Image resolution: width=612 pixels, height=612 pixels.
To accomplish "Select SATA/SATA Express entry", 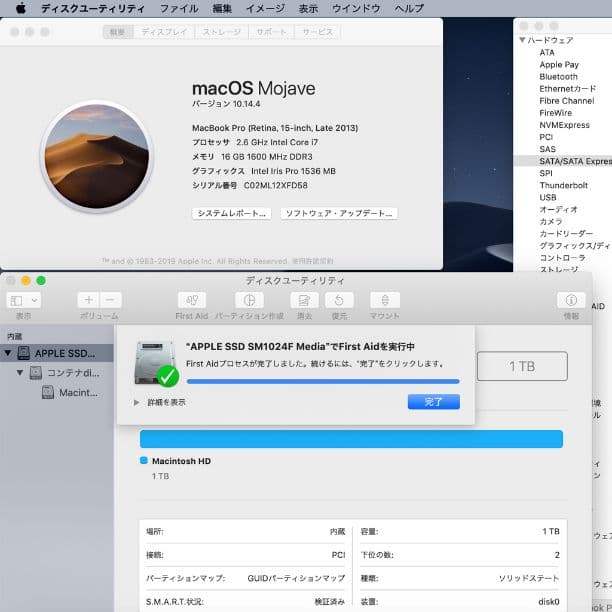I will click(563, 161).
